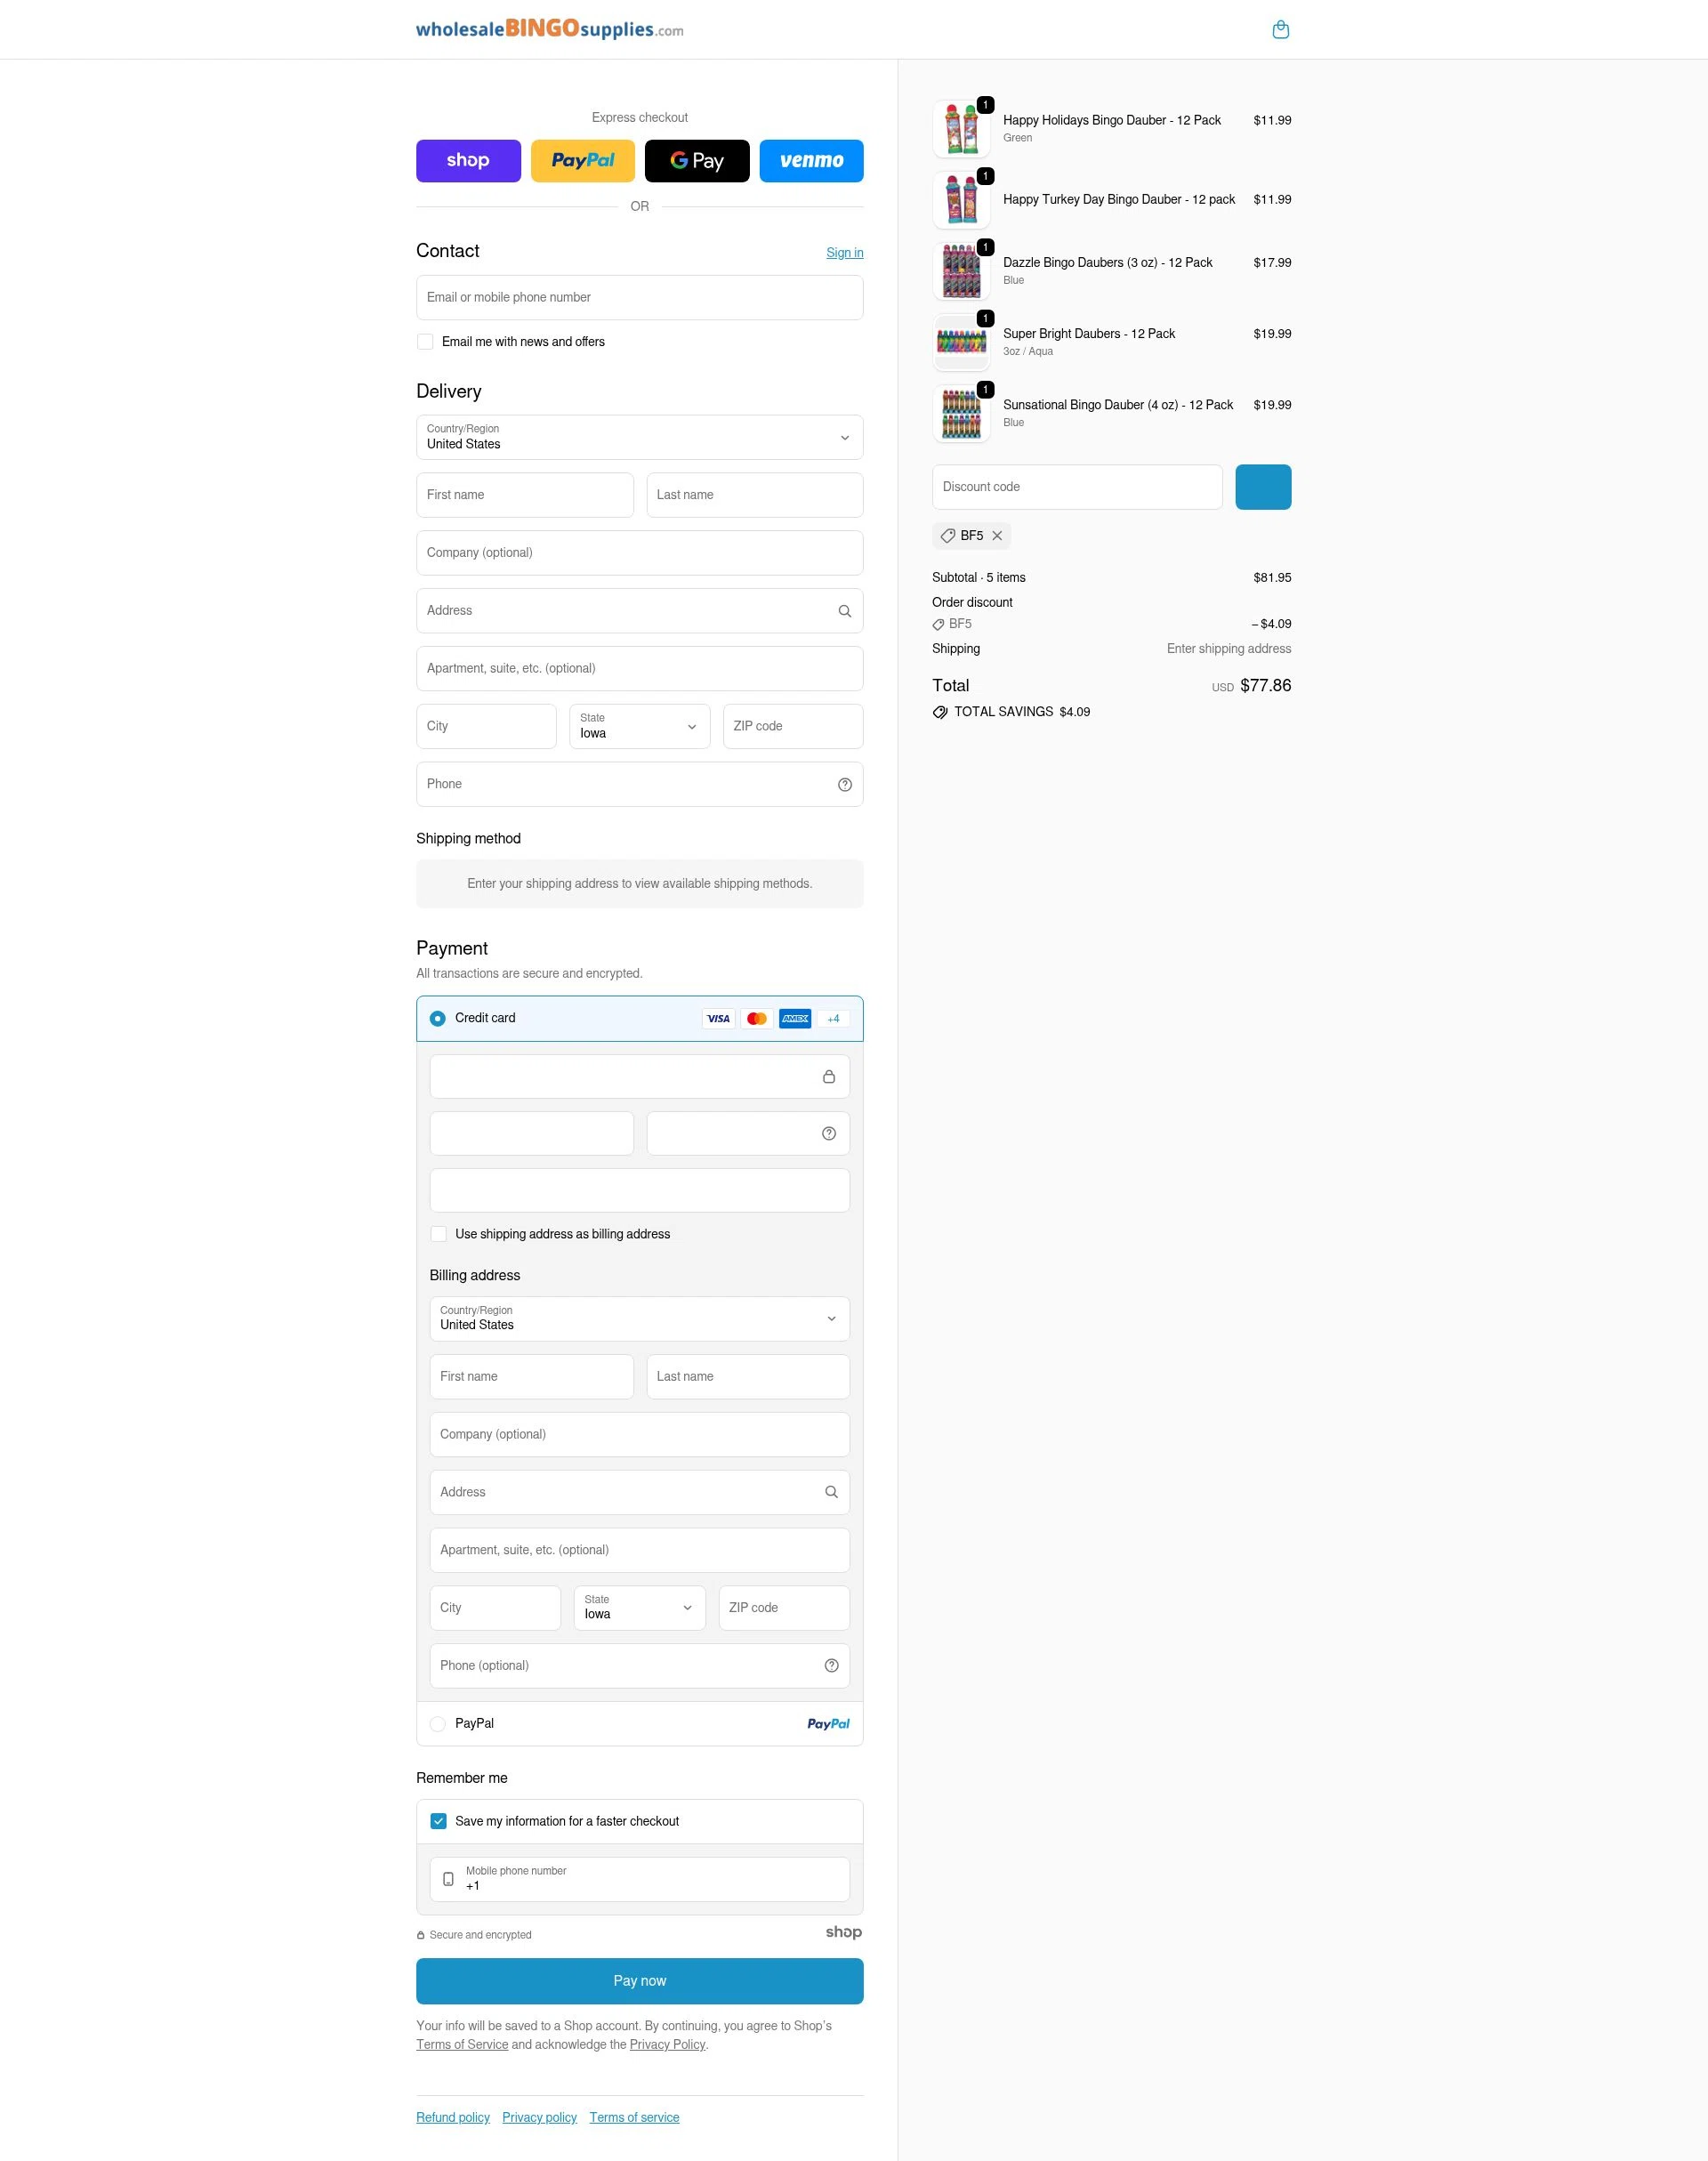Select PayPal as the payment method

pyautogui.click(x=437, y=1723)
